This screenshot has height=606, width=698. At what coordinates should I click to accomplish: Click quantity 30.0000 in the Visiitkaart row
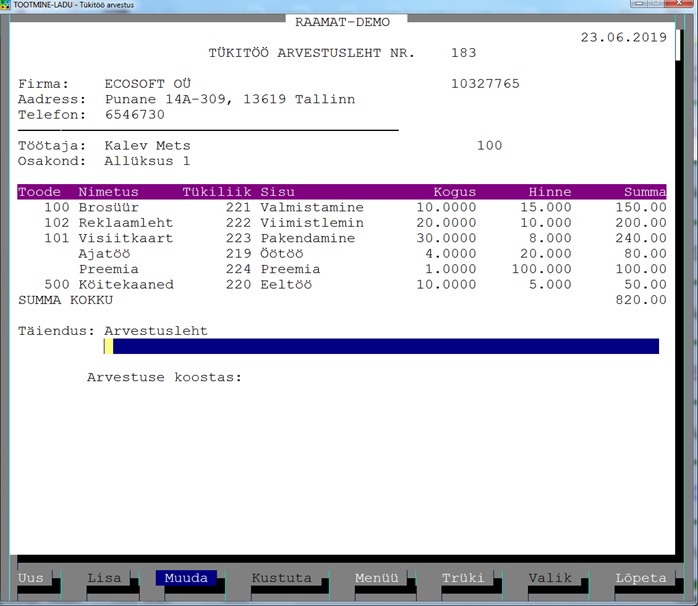(446, 238)
